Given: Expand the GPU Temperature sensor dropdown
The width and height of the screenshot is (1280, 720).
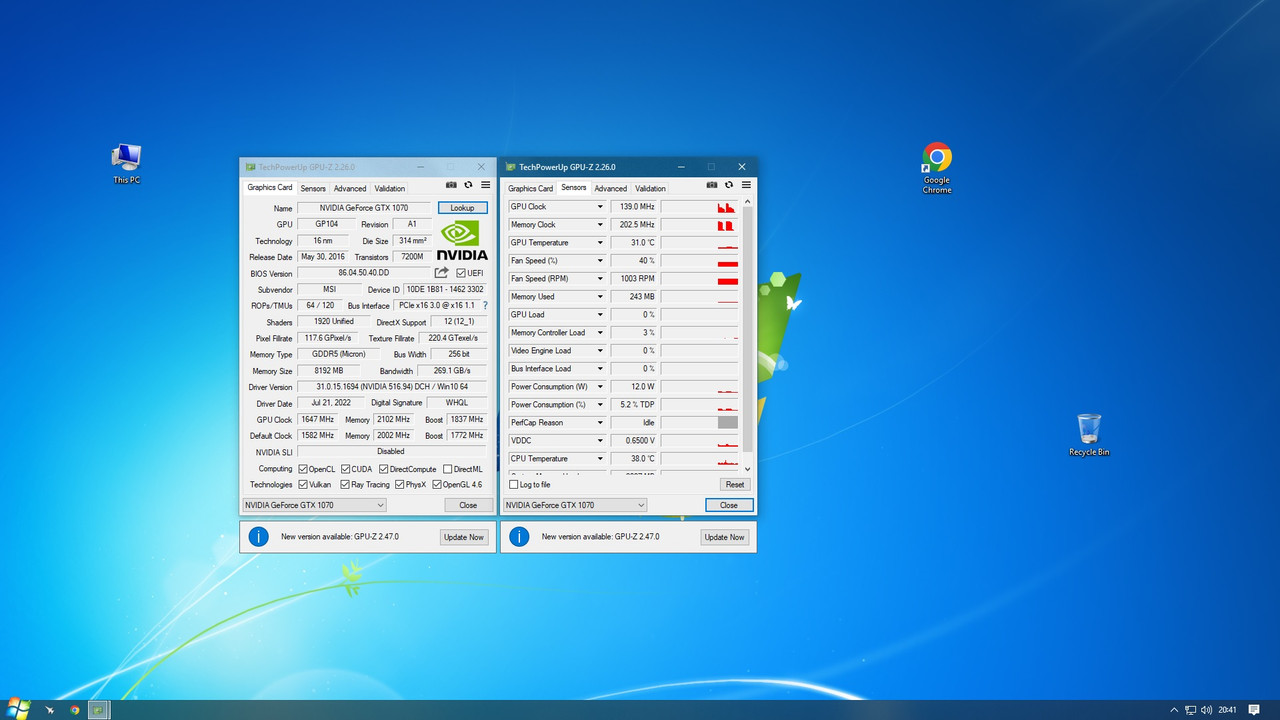Looking at the screenshot, I should 600,243.
